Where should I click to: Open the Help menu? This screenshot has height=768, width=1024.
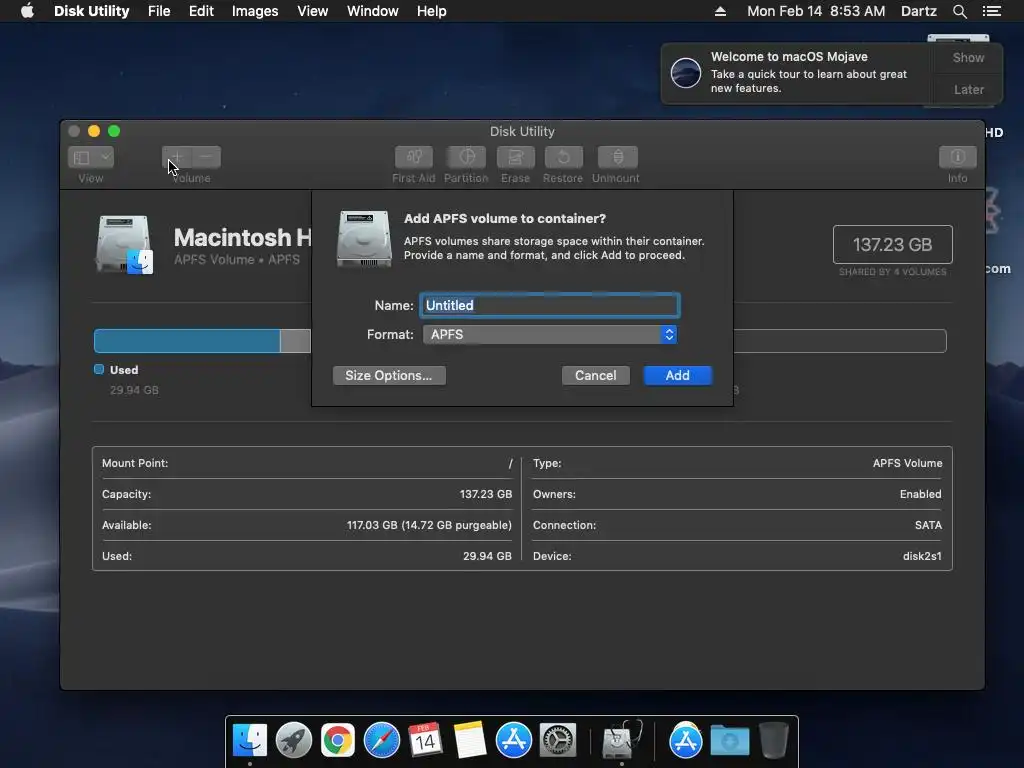(432, 11)
